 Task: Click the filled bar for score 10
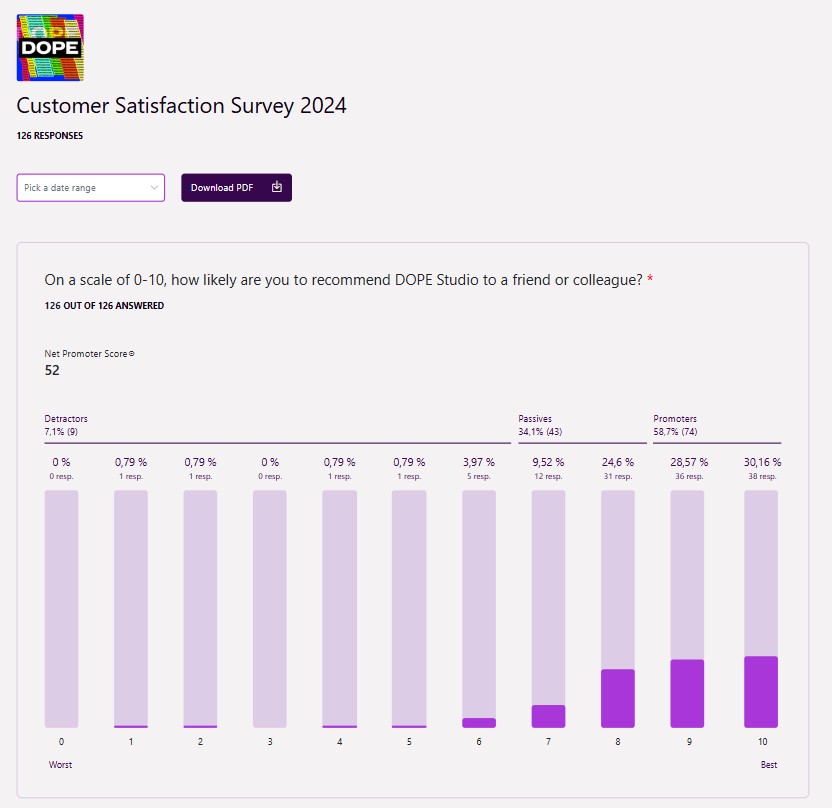pos(761,692)
